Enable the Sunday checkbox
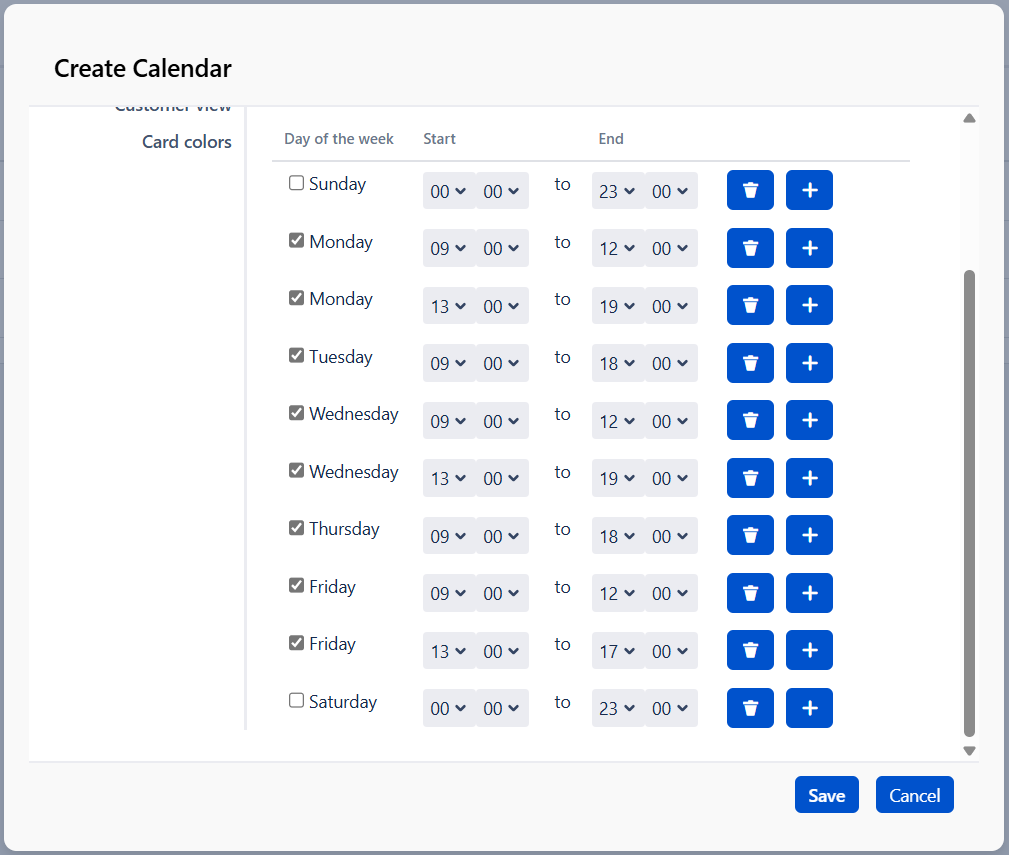Screen dimensions: 1009x855 point(296,183)
